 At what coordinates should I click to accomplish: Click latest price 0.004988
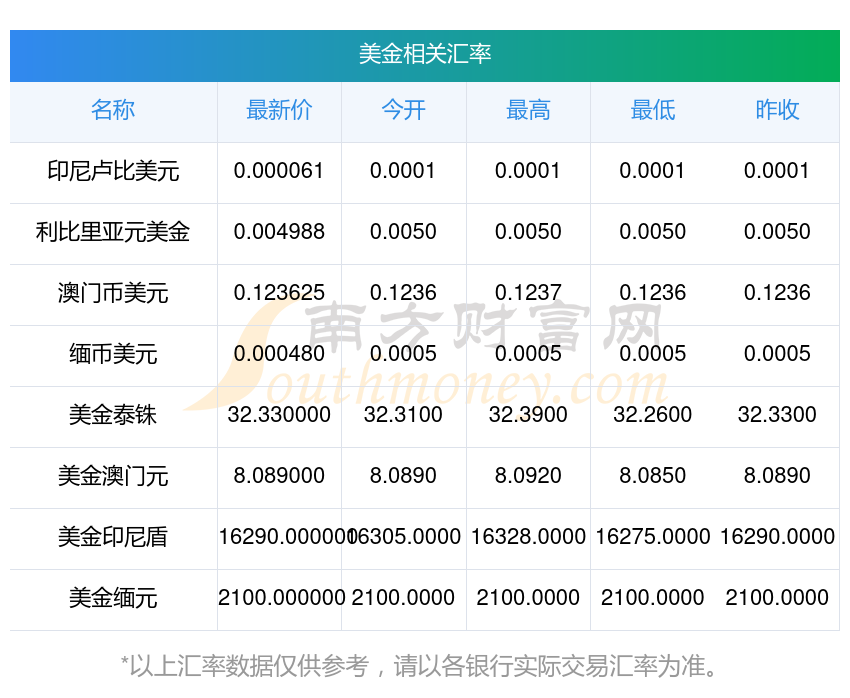tap(279, 232)
